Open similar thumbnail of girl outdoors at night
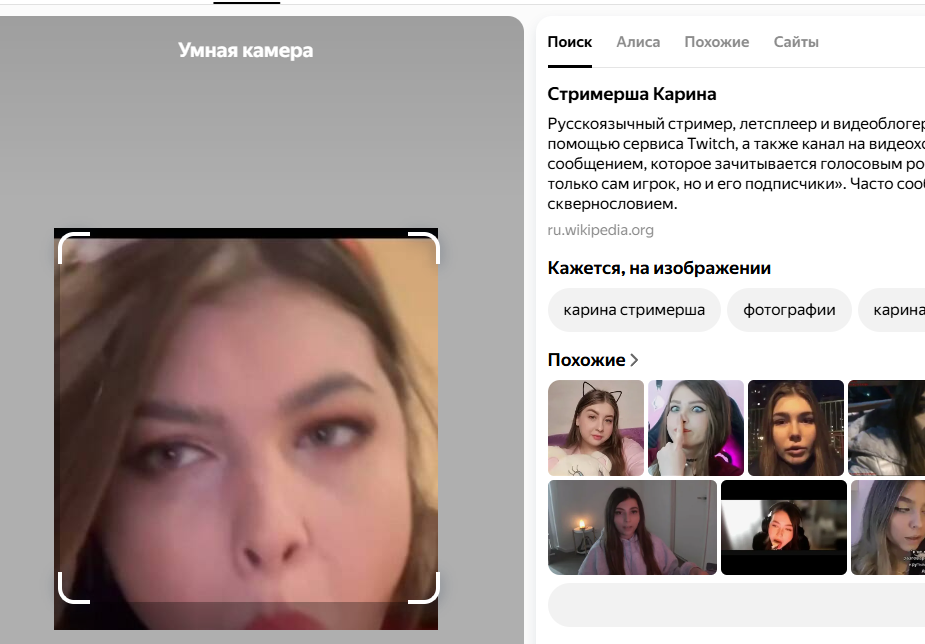 pyautogui.click(x=796, y=428)
